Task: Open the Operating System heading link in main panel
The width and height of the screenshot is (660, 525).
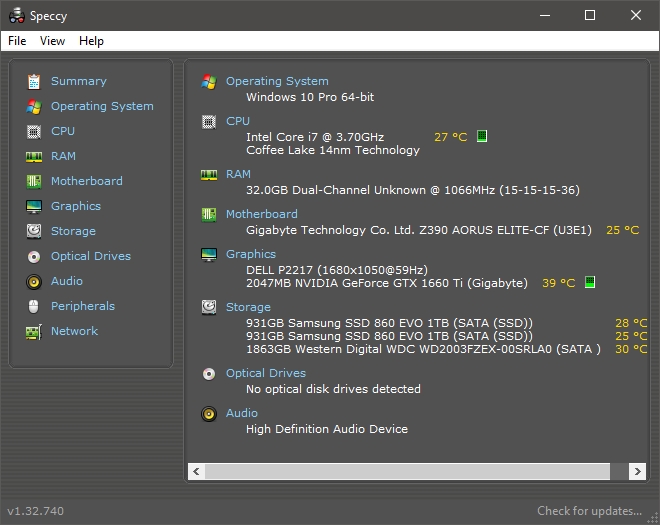Action: point(277,81)
